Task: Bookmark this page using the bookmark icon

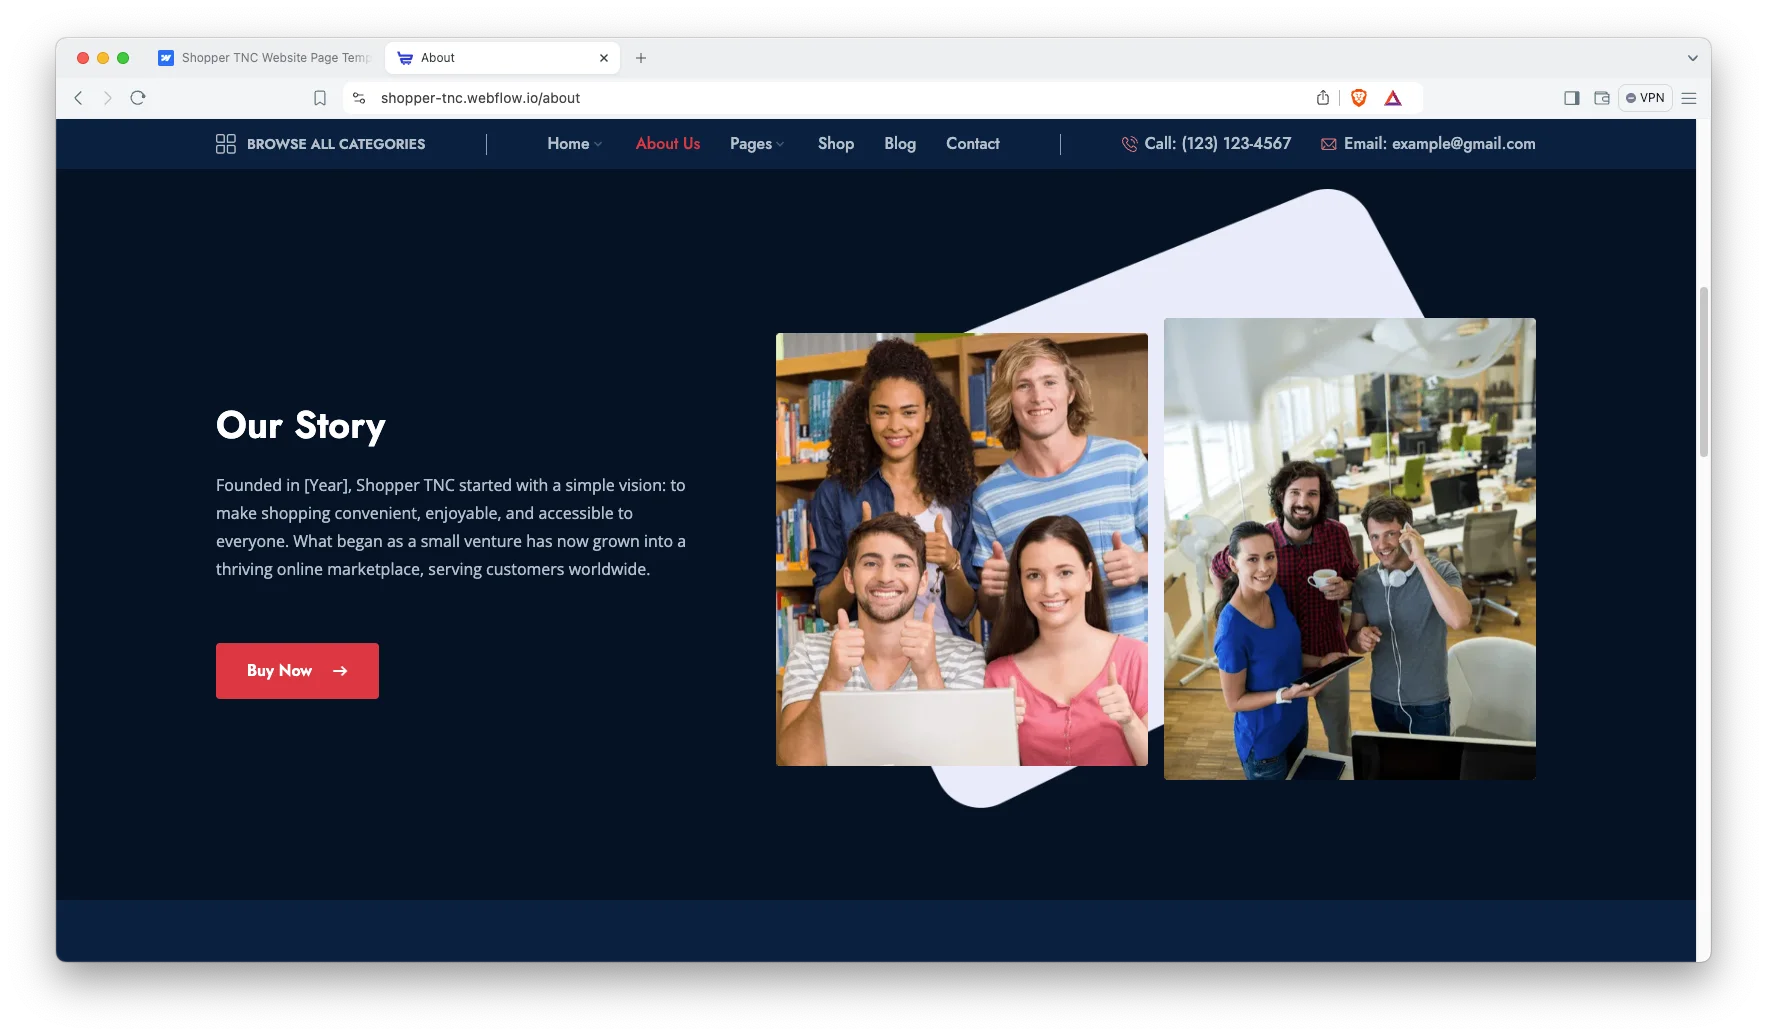Action: 319,98
